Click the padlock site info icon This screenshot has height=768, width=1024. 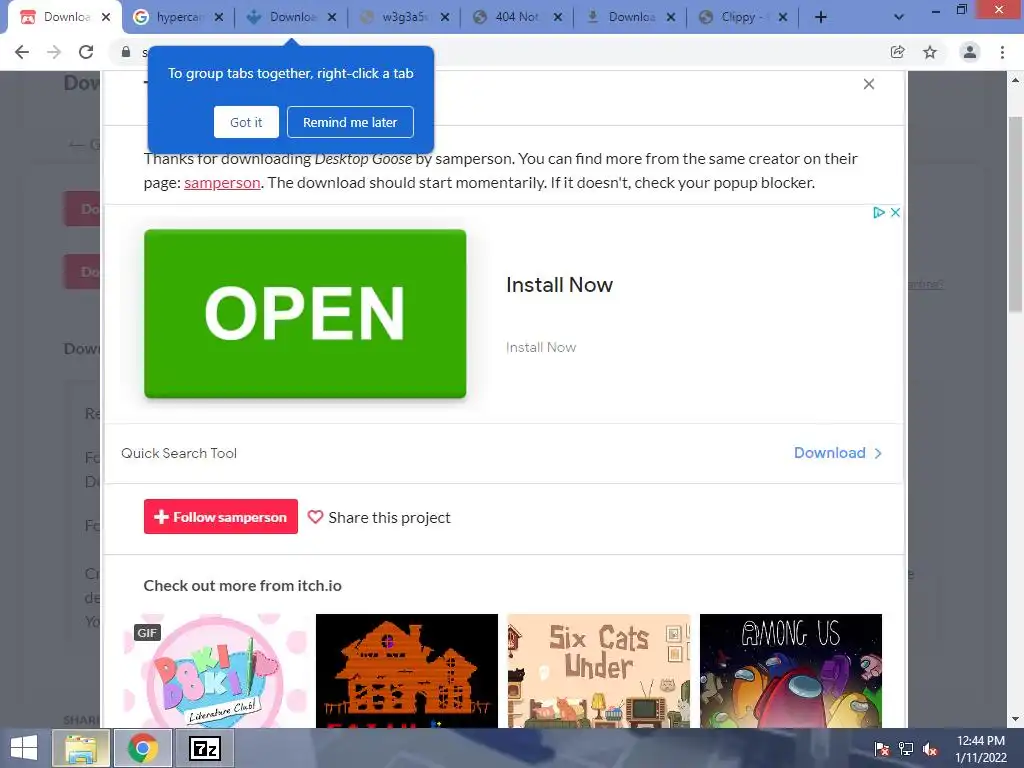tap(126, 52)
